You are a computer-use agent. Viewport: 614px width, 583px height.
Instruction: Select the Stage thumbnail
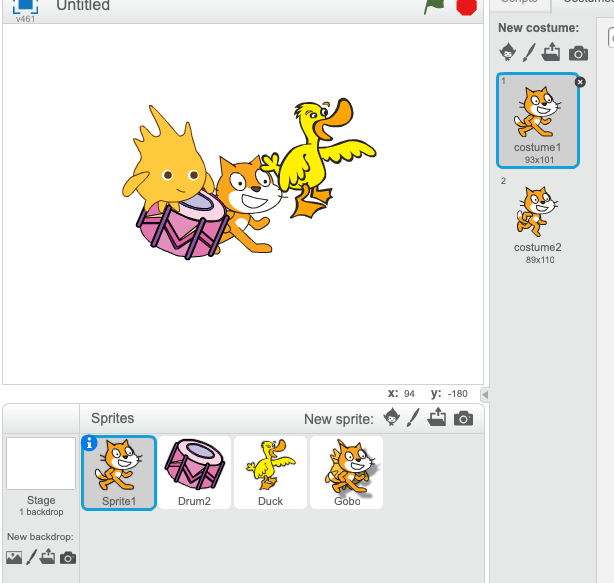coord(41,465)
